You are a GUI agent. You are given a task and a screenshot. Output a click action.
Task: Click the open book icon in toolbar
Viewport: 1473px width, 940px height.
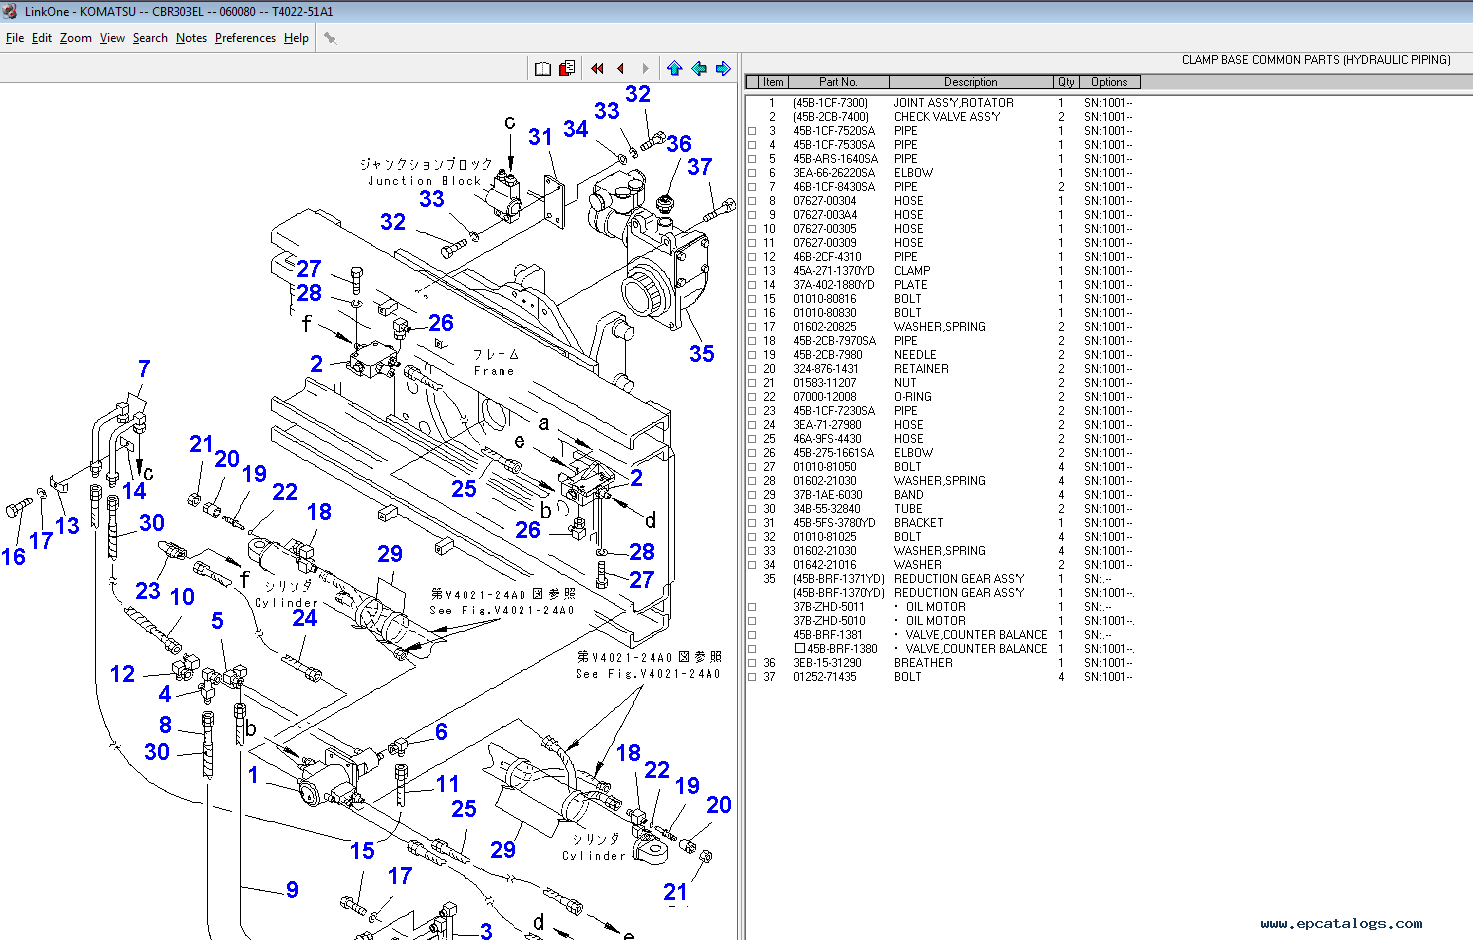pos(542,69)
